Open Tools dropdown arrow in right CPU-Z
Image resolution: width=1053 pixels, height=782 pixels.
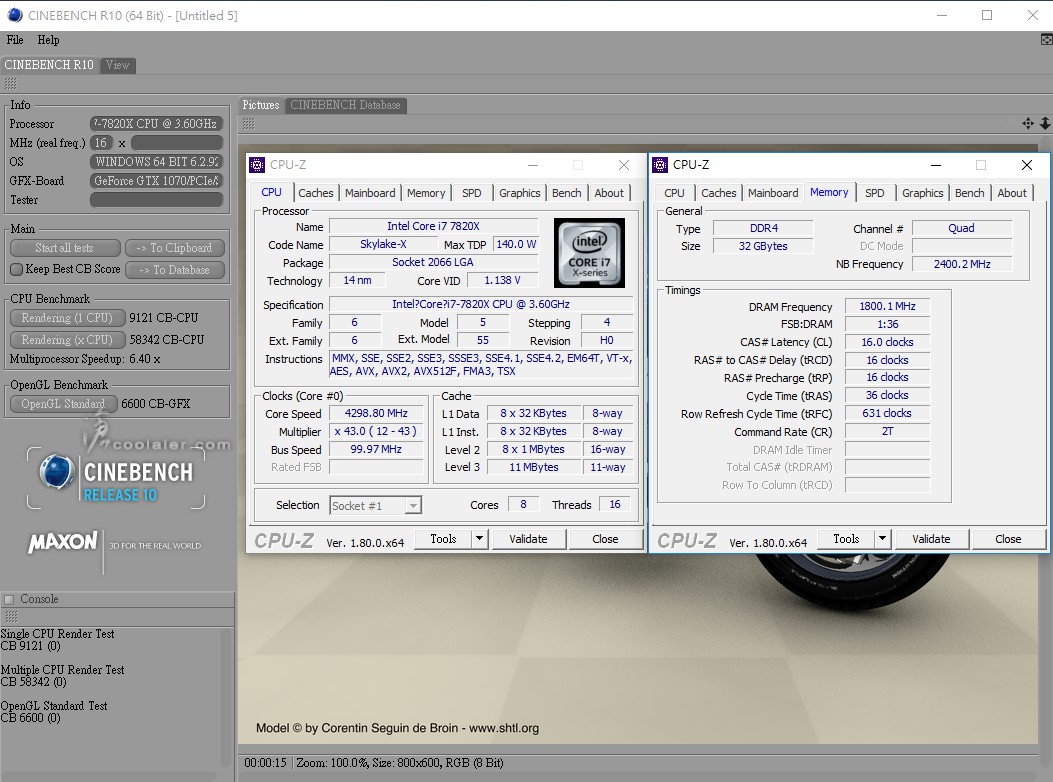tap(882, 539)
